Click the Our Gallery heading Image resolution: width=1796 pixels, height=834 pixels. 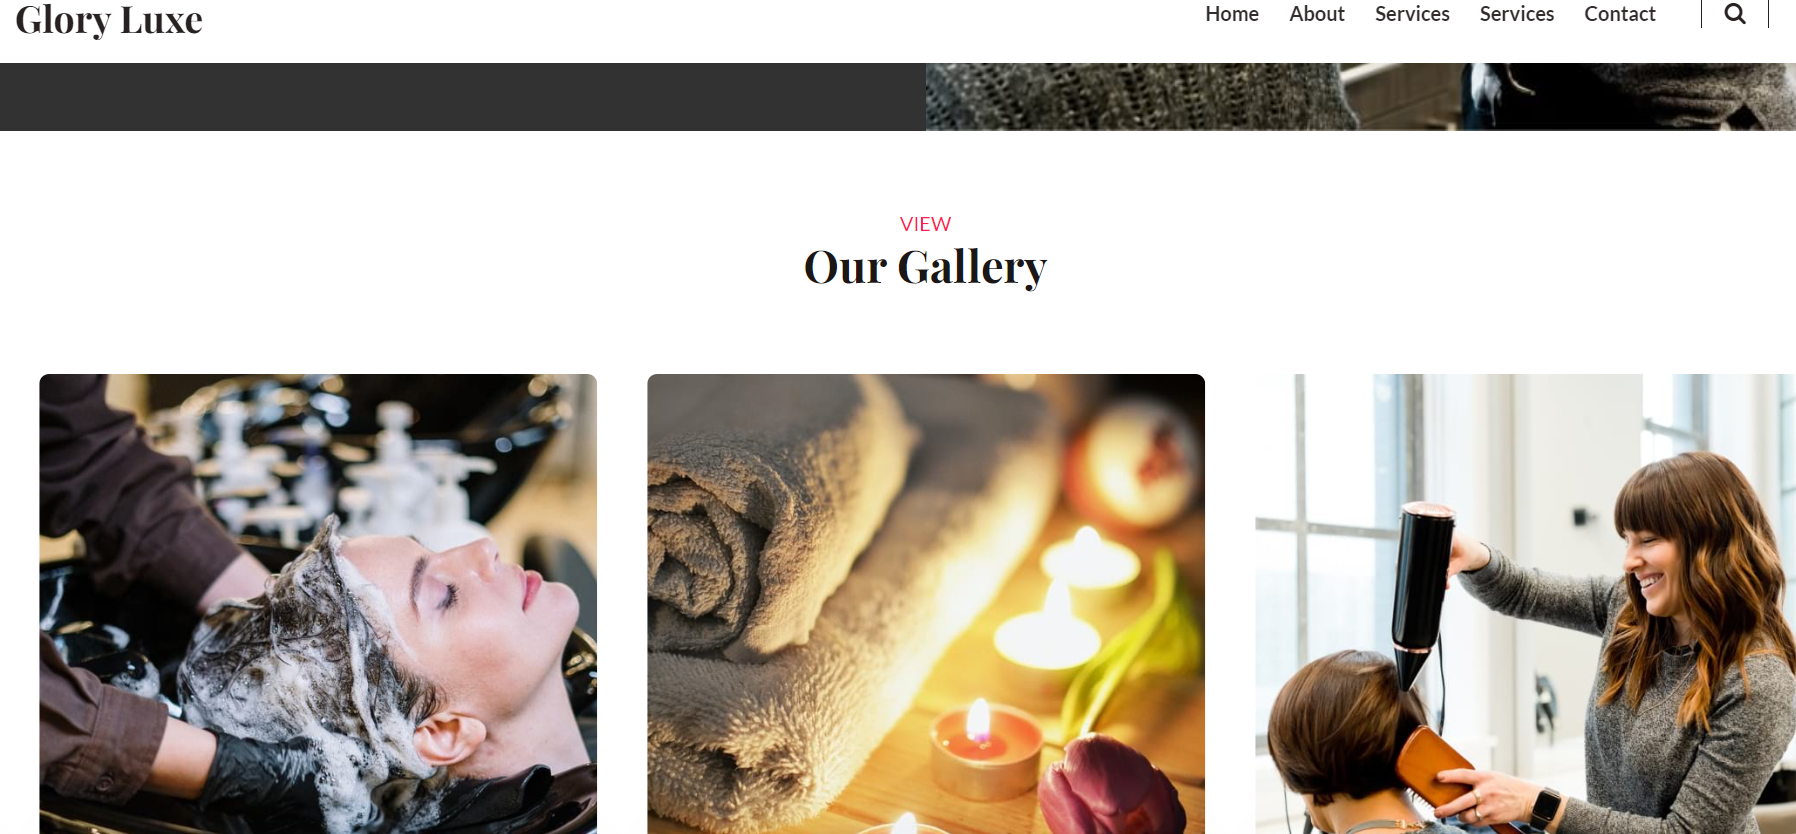point(925,268)
